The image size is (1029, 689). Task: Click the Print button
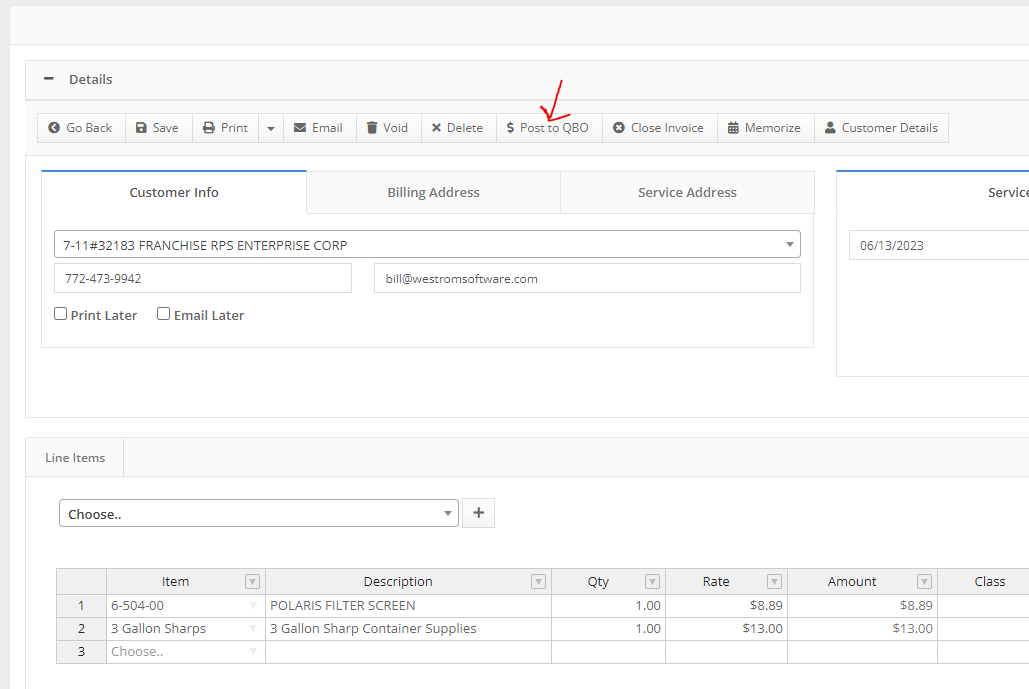[x=225, y=128]
